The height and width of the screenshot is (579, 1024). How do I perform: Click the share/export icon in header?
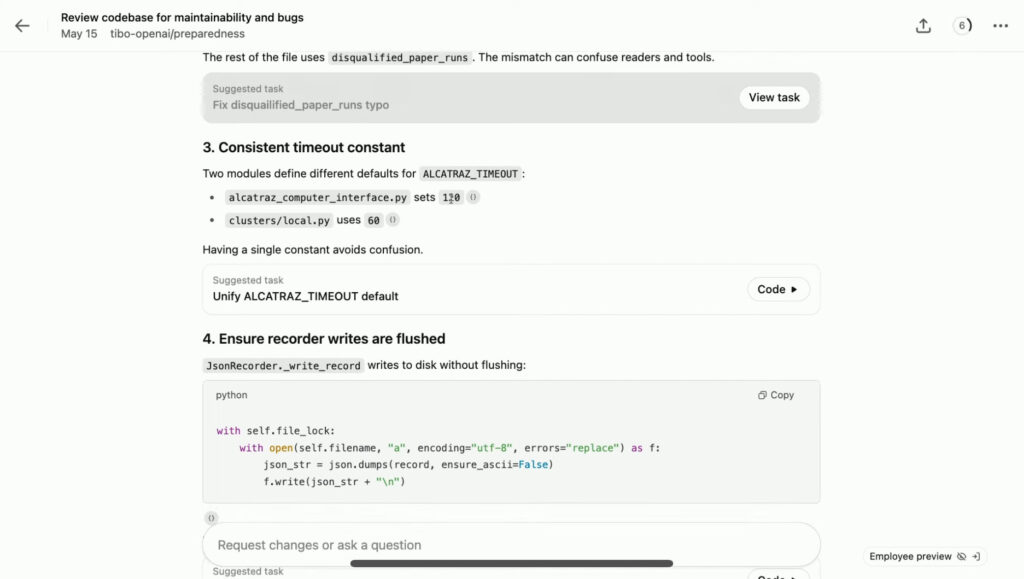[x=923, y=26]
